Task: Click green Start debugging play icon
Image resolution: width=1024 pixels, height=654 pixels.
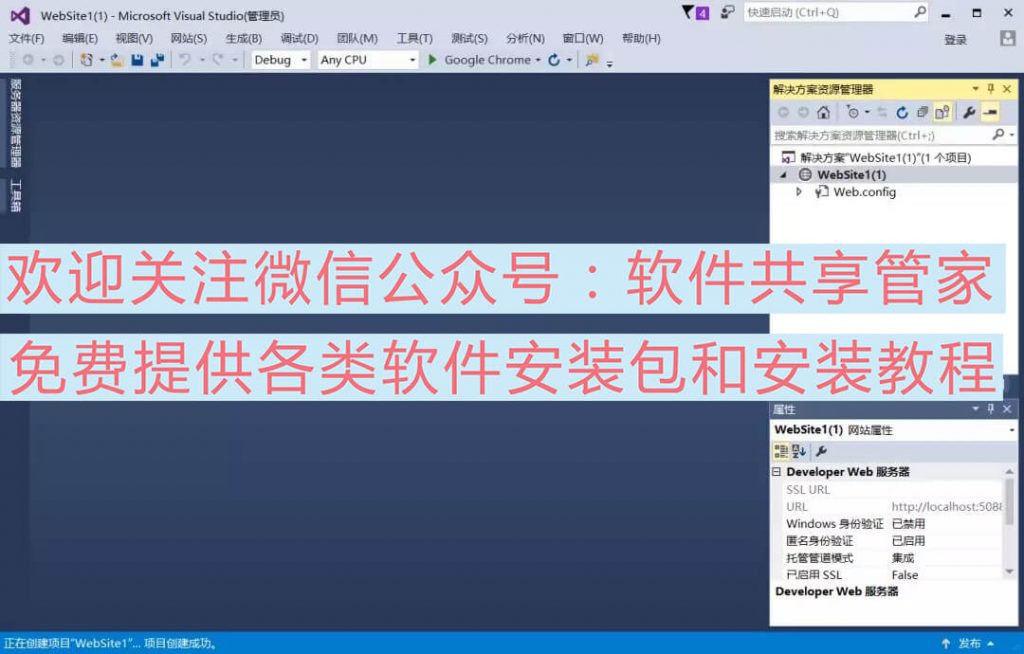Action: pyautogui.click(x=432, y=59)
